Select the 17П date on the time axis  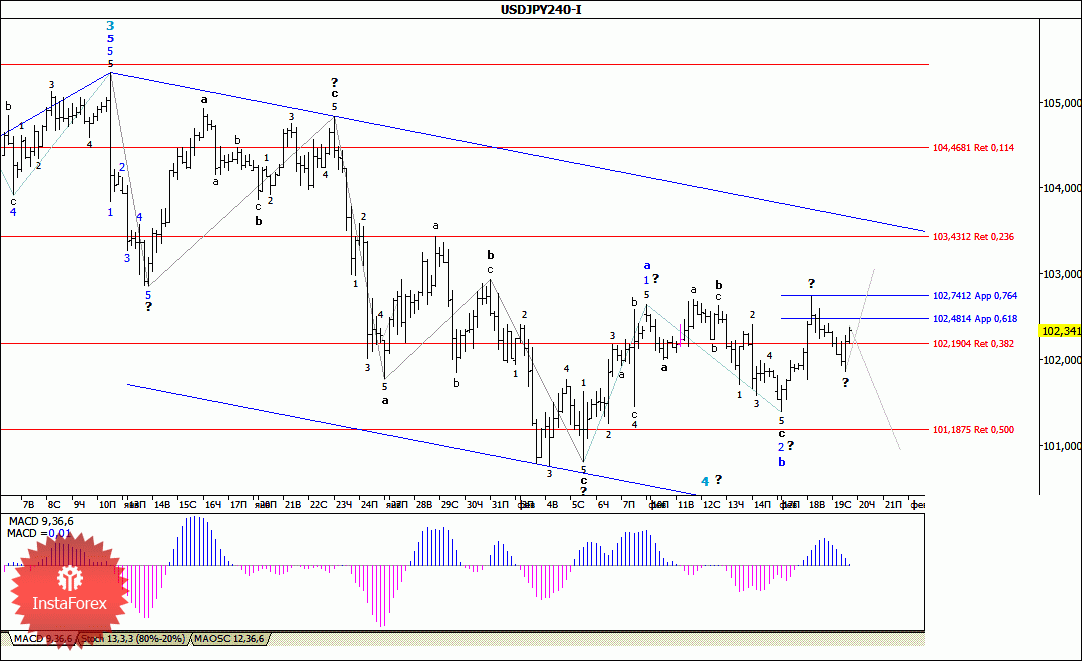click(238, 505)
